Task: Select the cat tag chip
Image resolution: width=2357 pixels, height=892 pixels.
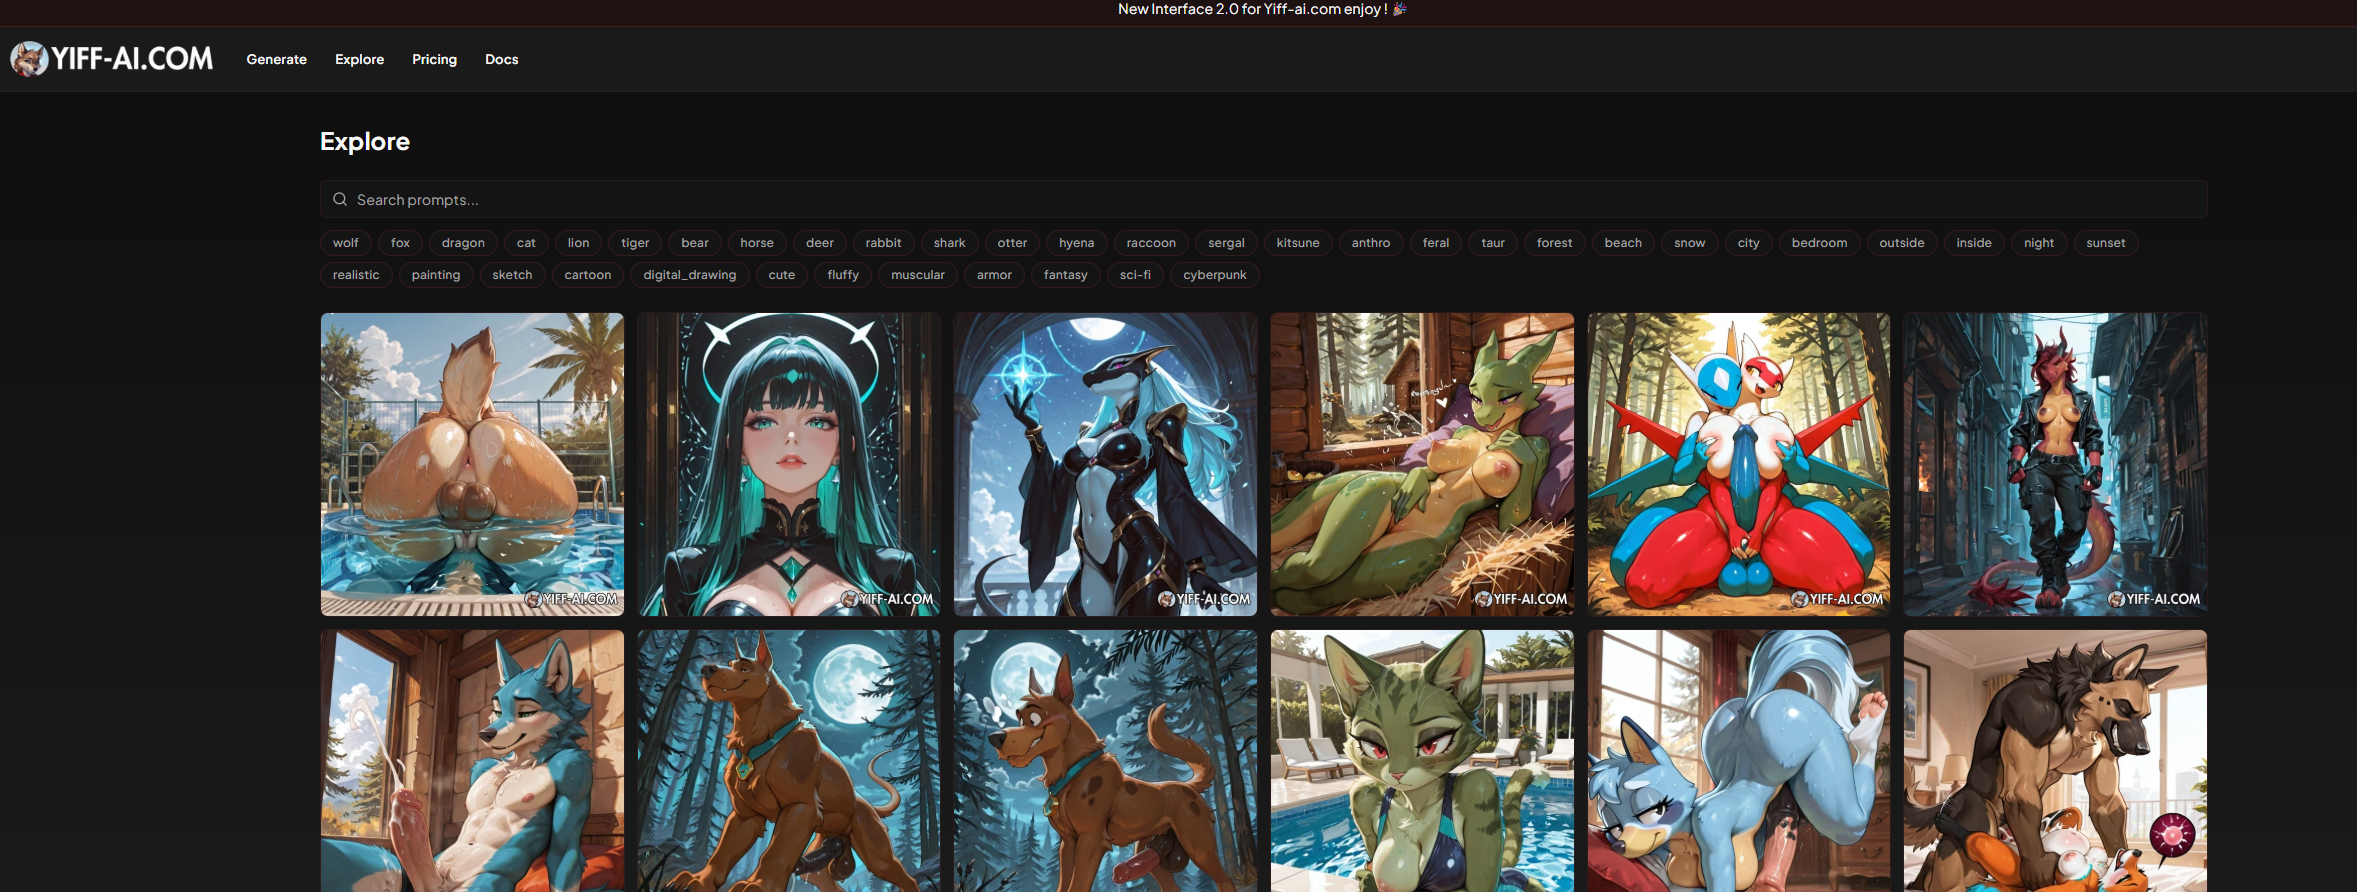Action: point(526,243)
